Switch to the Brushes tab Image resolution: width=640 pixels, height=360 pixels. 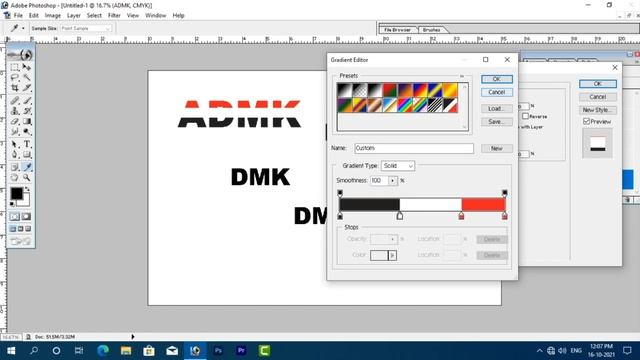pyautogui.click(x=432, y=30)
